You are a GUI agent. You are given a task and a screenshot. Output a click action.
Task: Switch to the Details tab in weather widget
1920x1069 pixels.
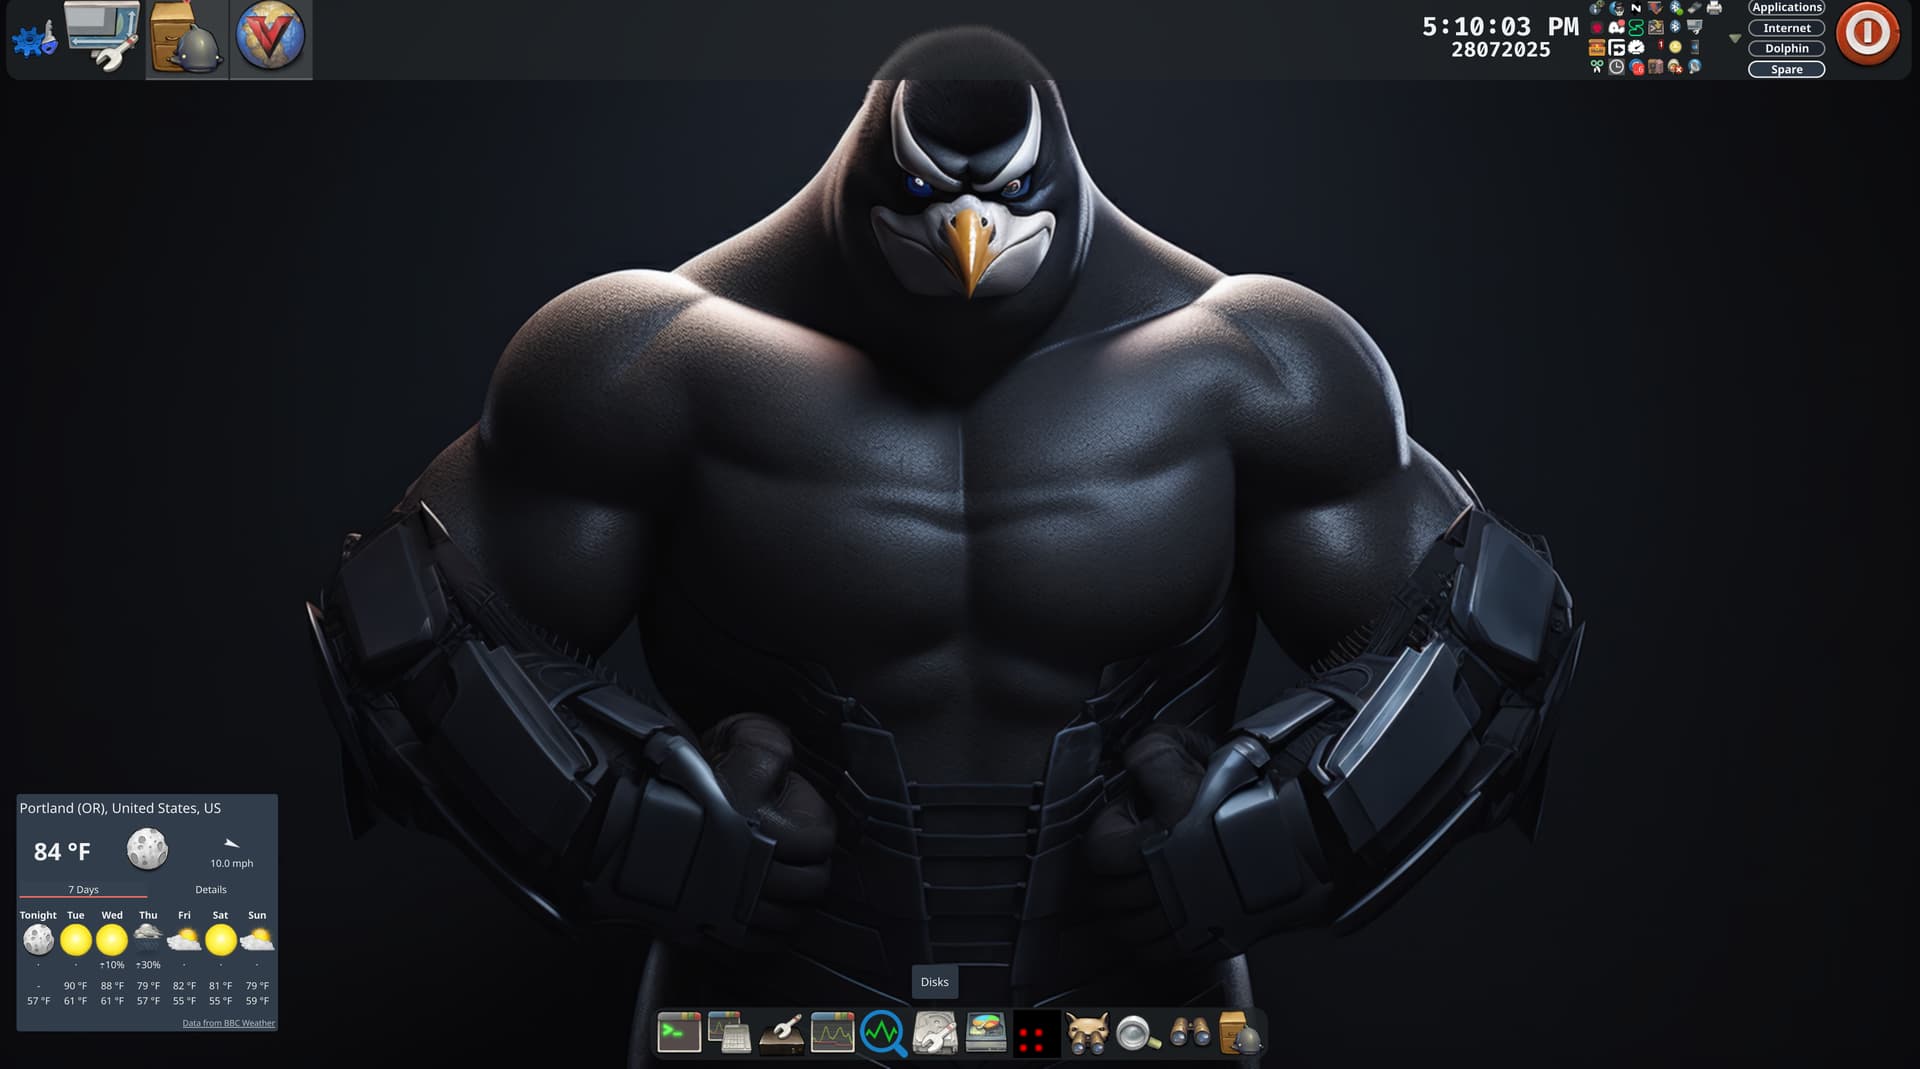(x=210, y=889)
